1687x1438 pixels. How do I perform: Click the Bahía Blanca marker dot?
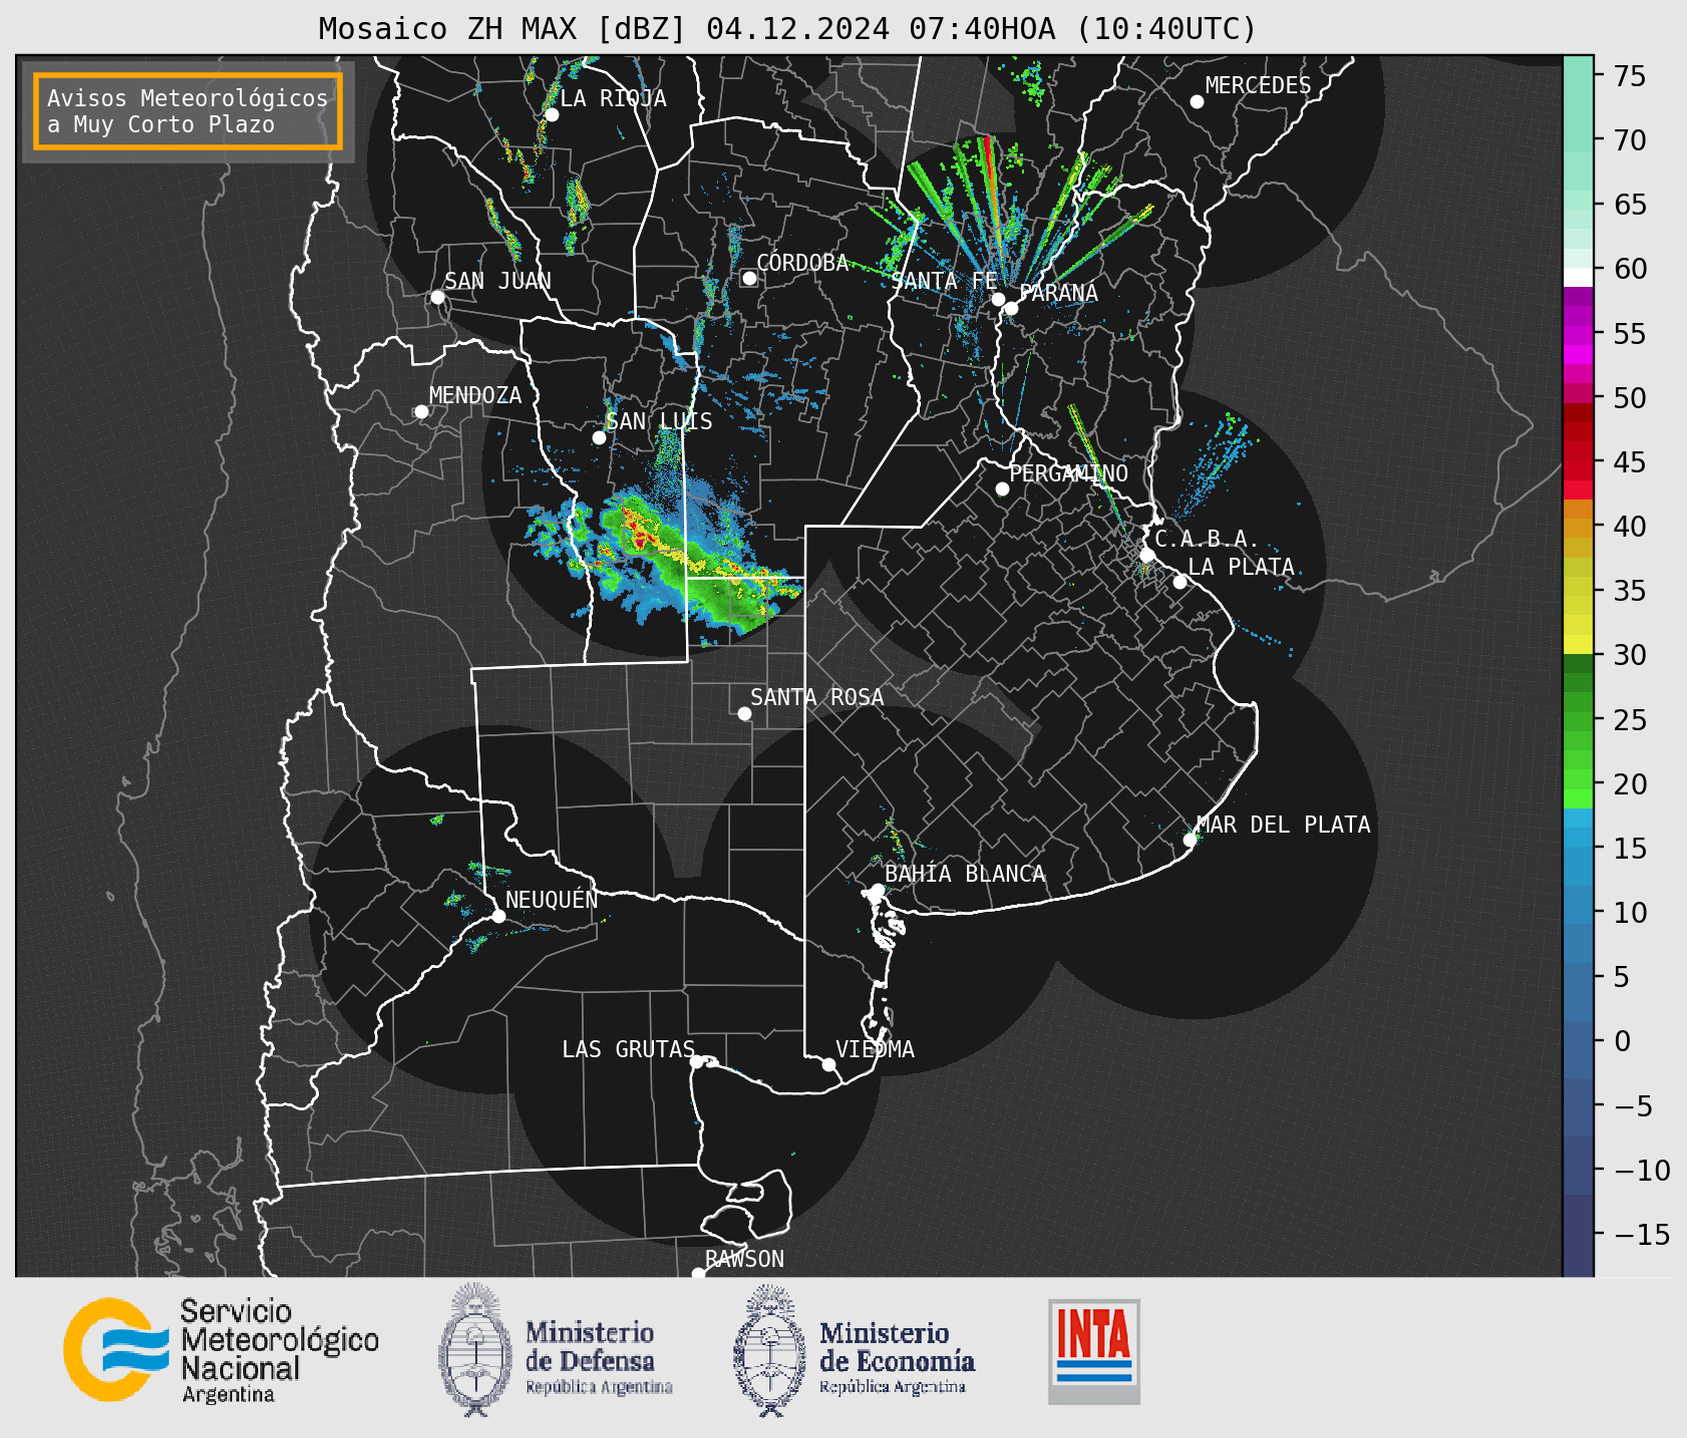[877, 890]
